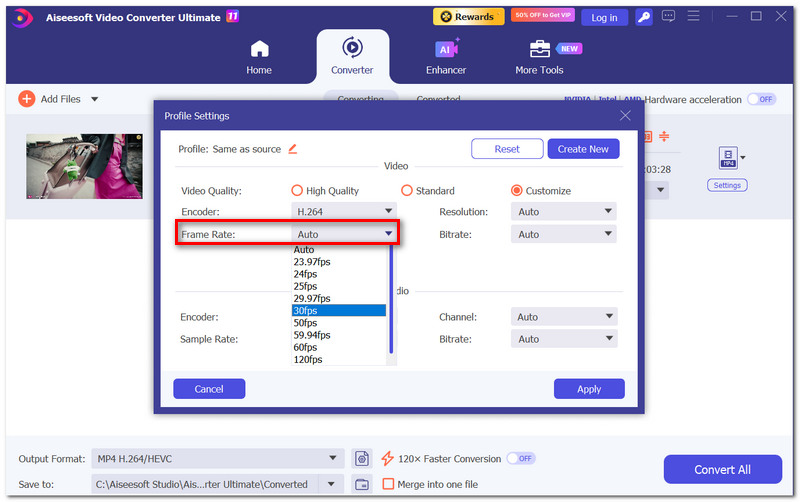Check the Merge into one file box
Screen dimensions: 800x502
click(x=388, y=484)
